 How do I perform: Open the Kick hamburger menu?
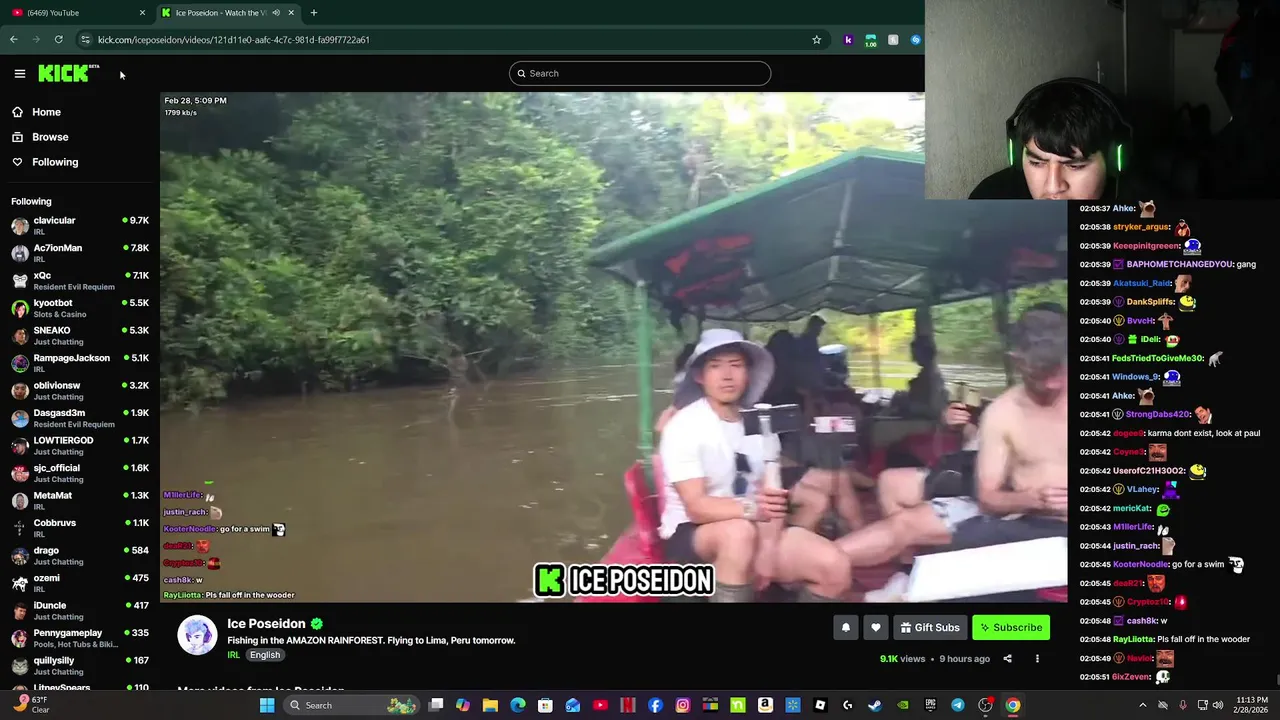coord(19,73)
